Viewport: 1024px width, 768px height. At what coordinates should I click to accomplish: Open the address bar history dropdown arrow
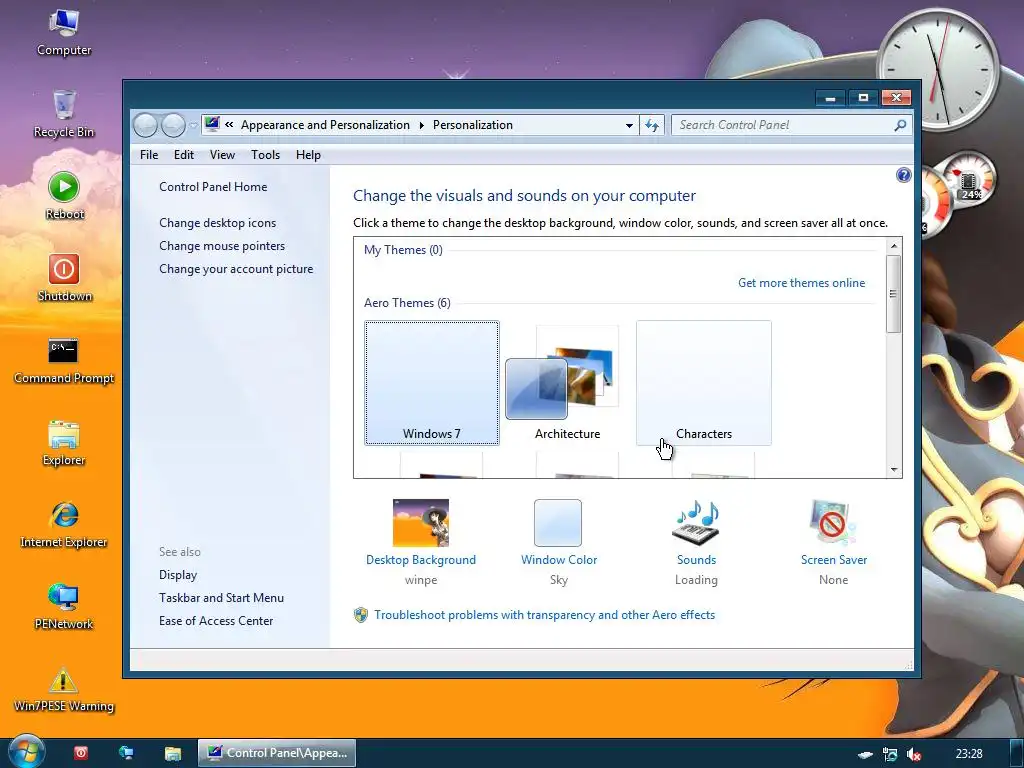[x=629, y=125]
